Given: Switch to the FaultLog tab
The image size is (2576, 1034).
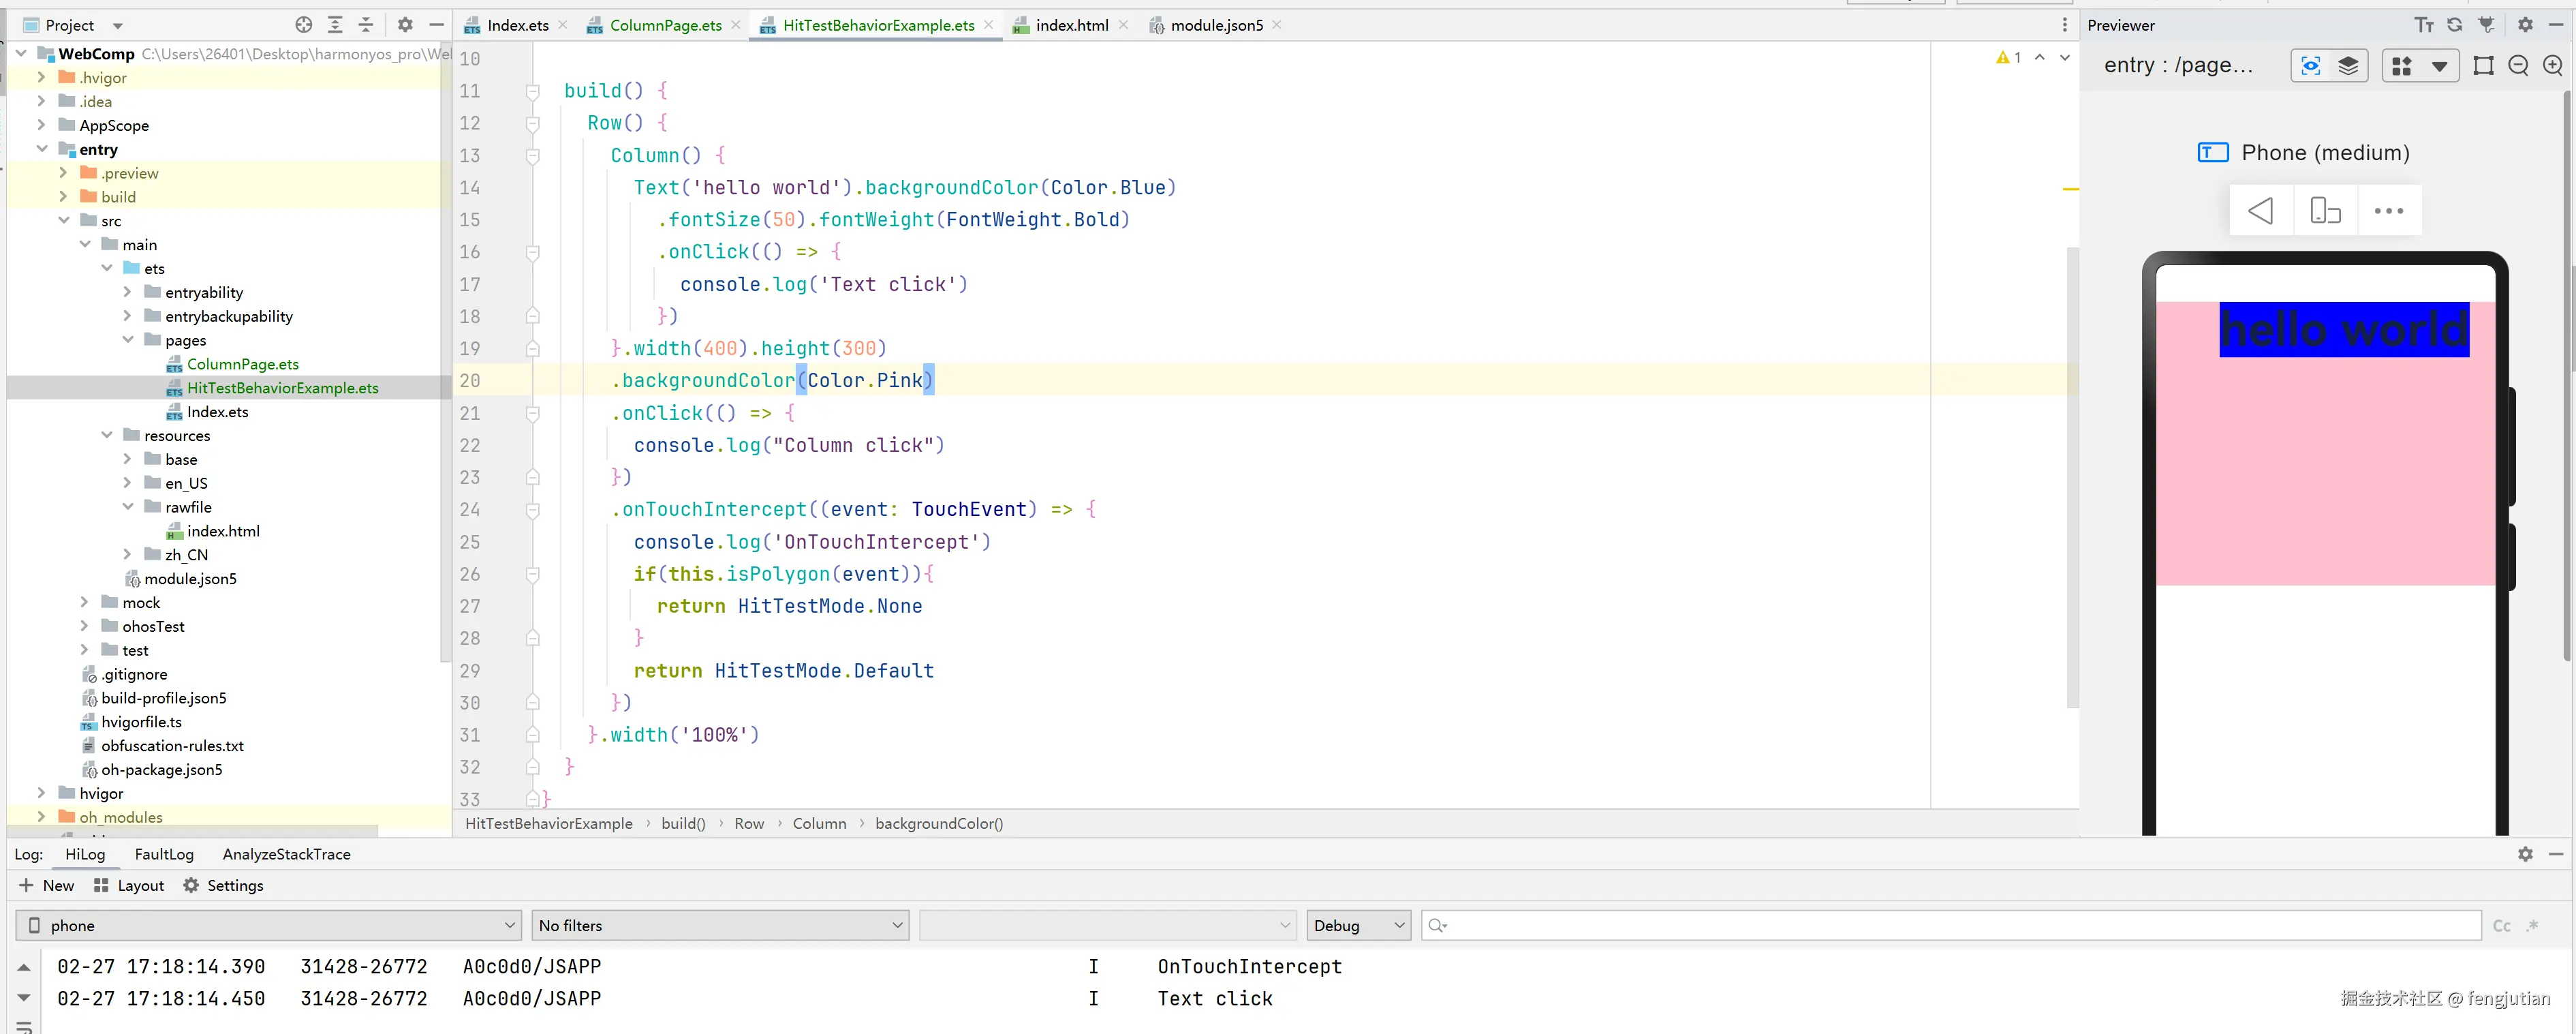Looking at the screenshot, I should pos(164,854).
